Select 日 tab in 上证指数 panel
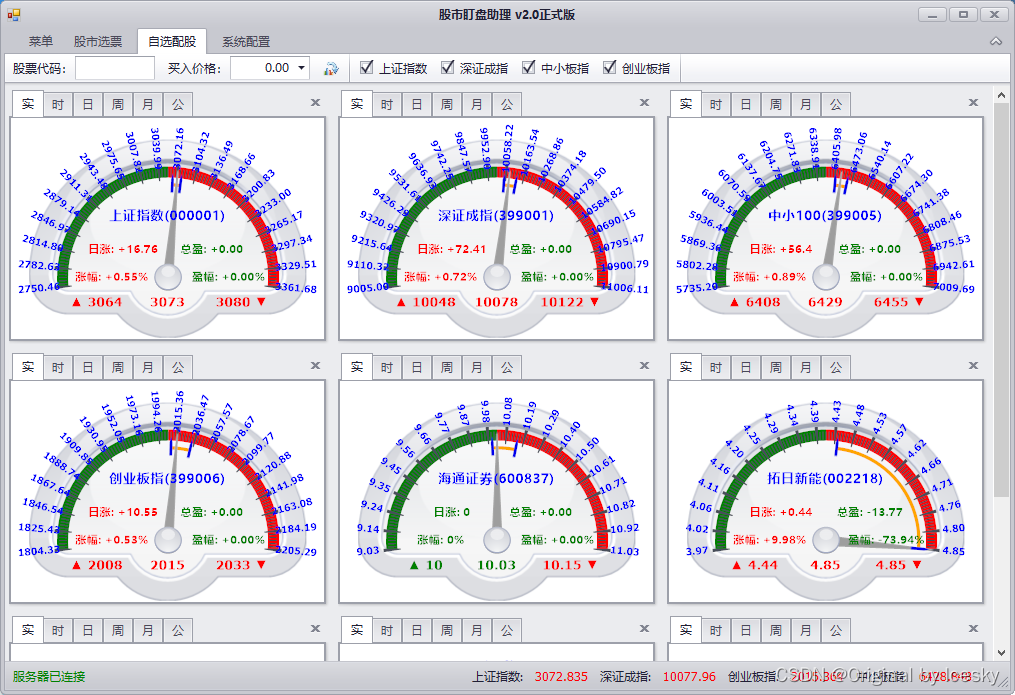1015x695 pixels. click(x=87, y=104)
